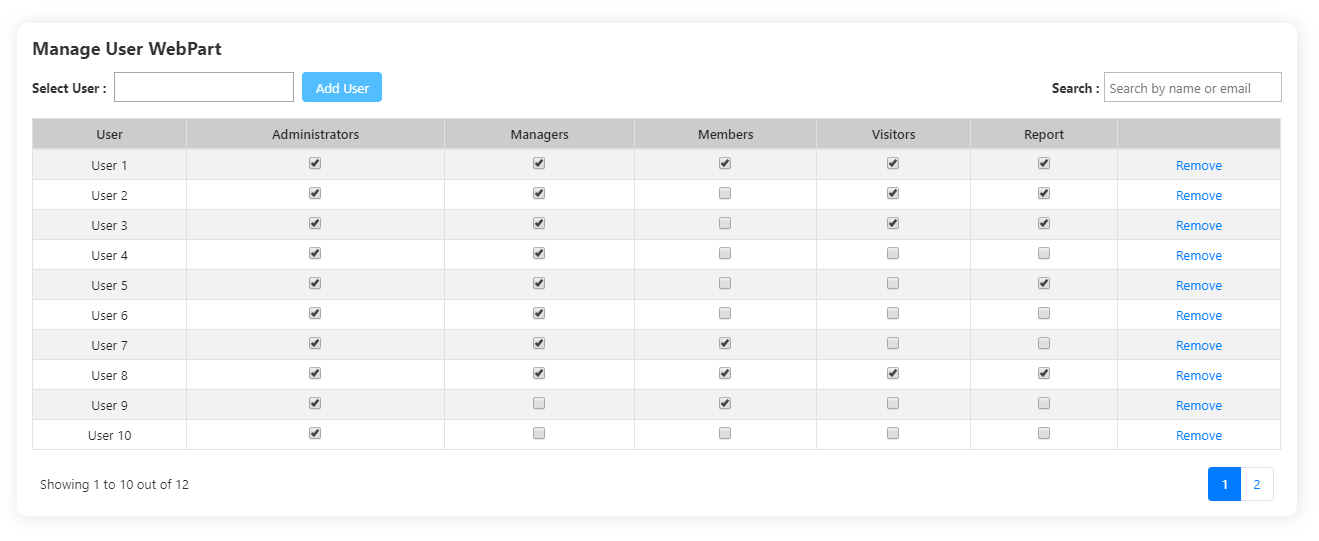This screenshot has width=1319, height=541.
Task: Go to page 2 of results
Action: [x=1257, y=484]
